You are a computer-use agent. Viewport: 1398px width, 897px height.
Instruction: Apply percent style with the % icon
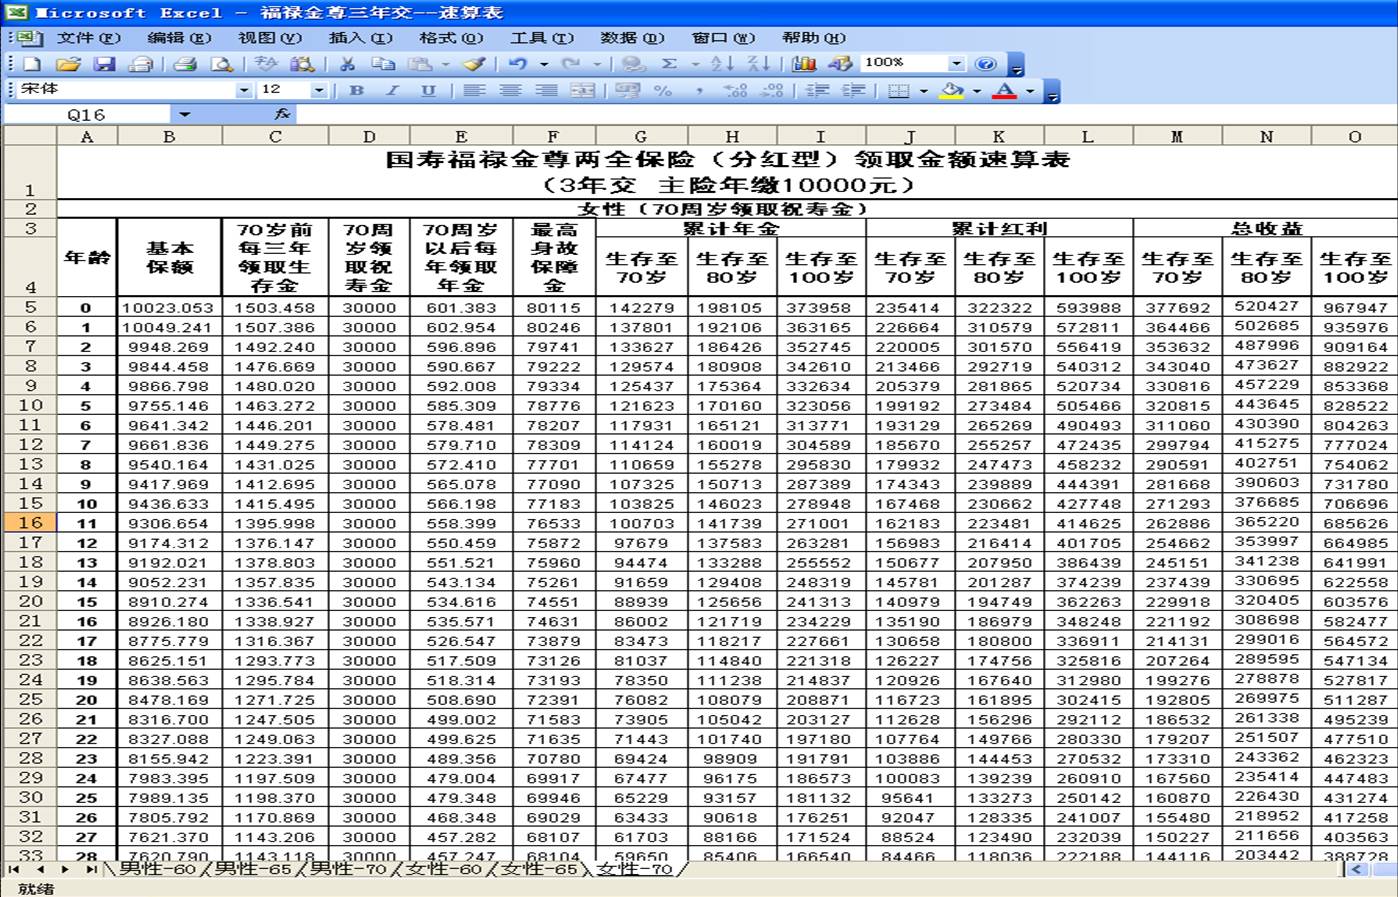click(x=662, y=91)
